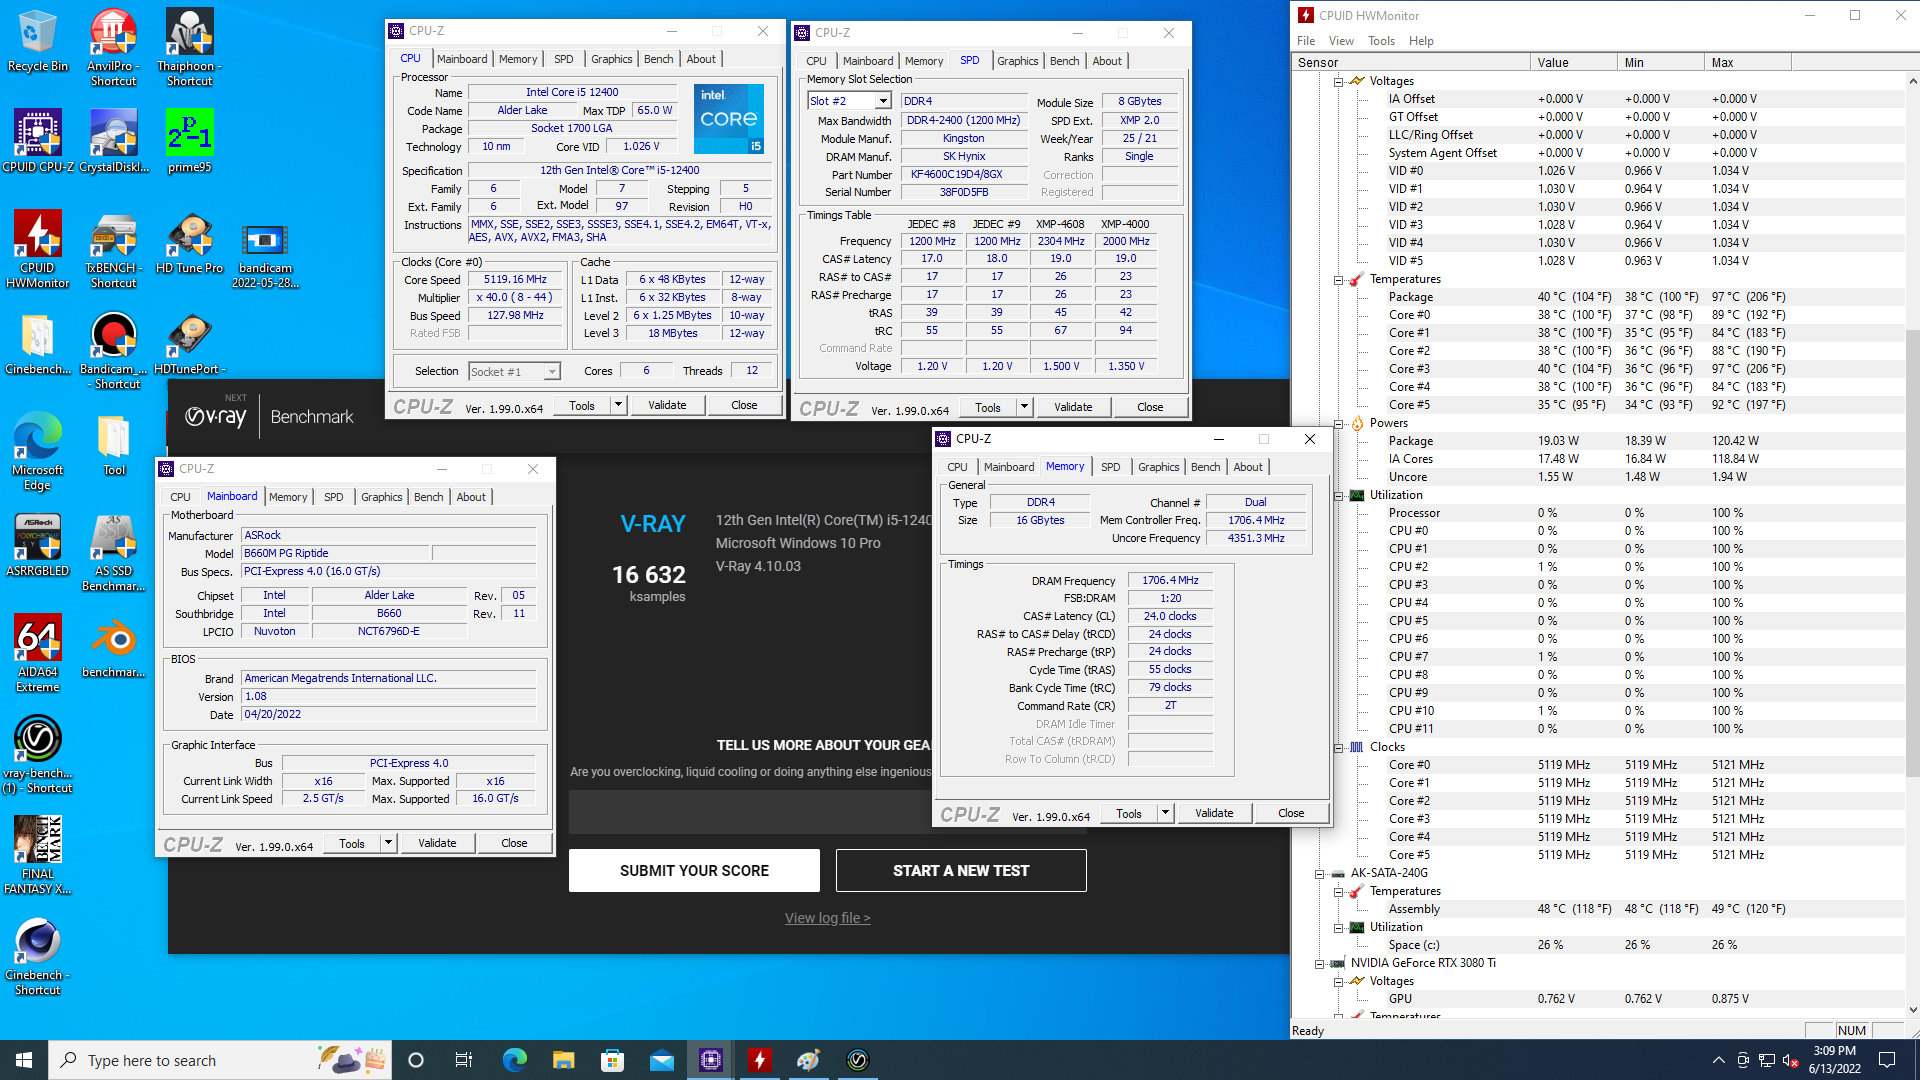
Task: Click Validate in the CPU-Z Memory window
Action: coord(1214,813)
